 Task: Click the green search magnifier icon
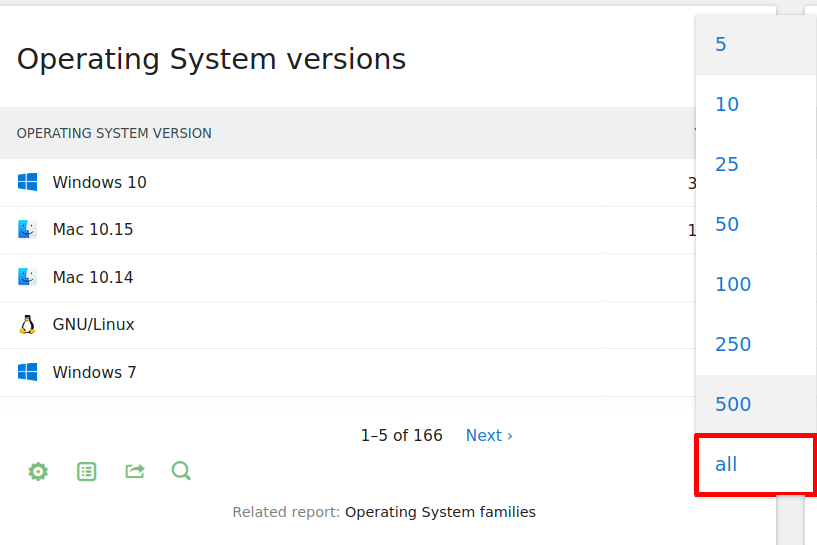coord(181,471)
